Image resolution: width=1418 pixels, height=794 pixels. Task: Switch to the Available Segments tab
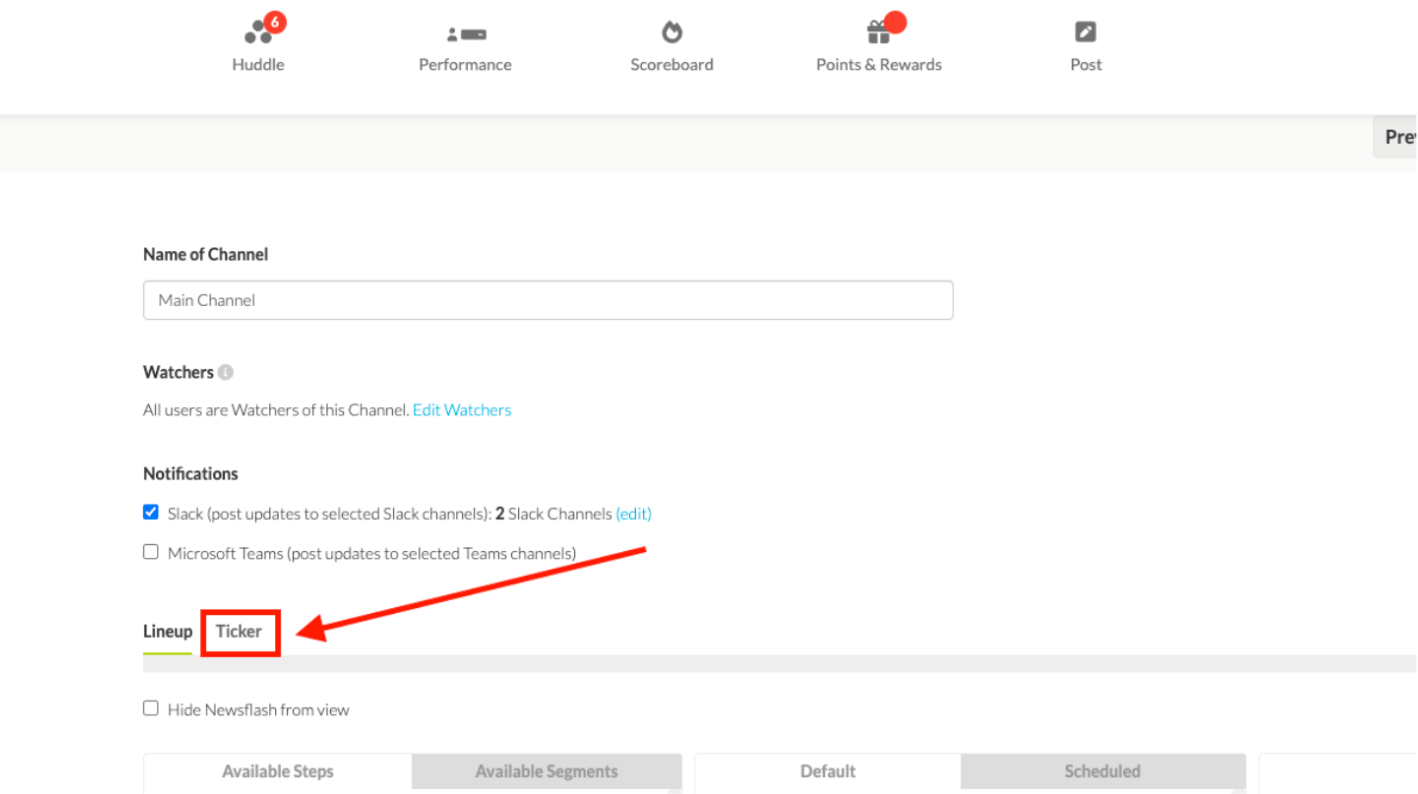point(546,771)
